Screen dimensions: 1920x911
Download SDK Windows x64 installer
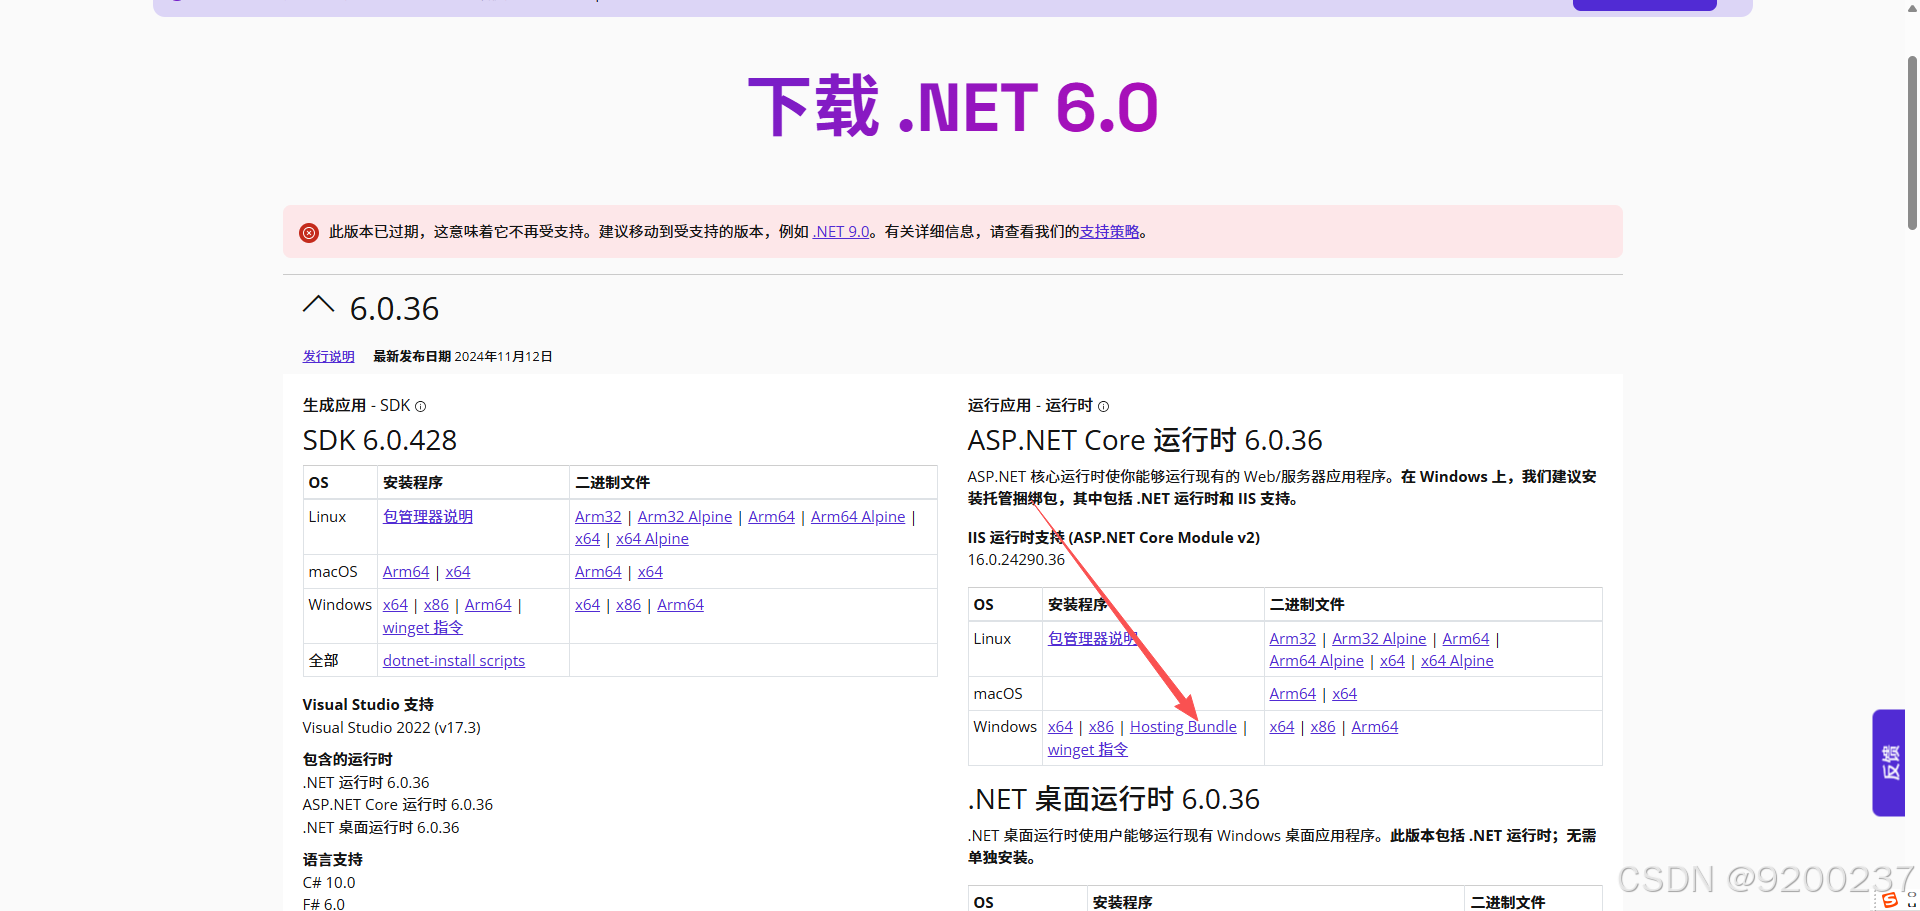tap(395, 604)
